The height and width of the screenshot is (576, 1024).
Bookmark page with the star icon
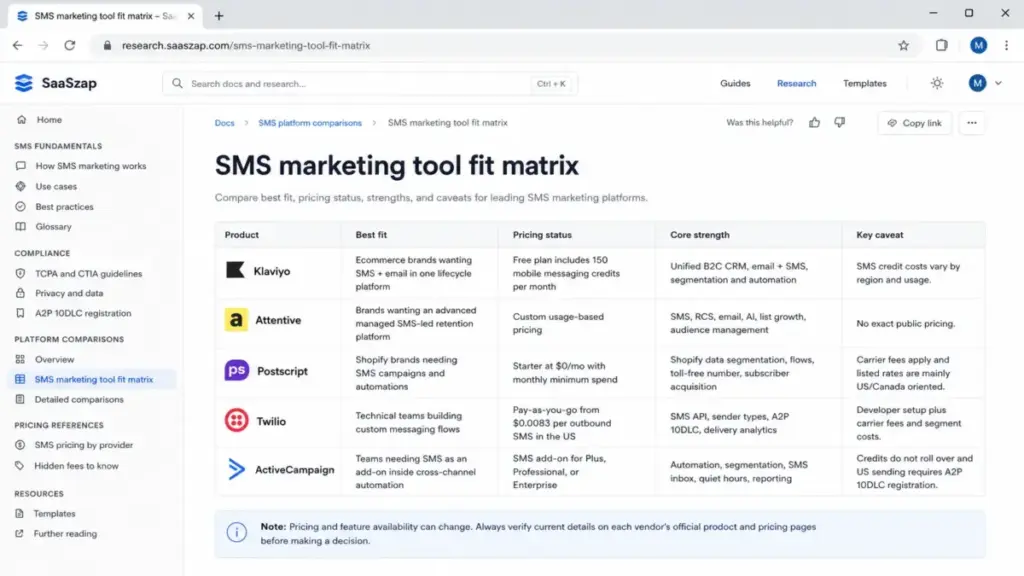coord(903,45)
